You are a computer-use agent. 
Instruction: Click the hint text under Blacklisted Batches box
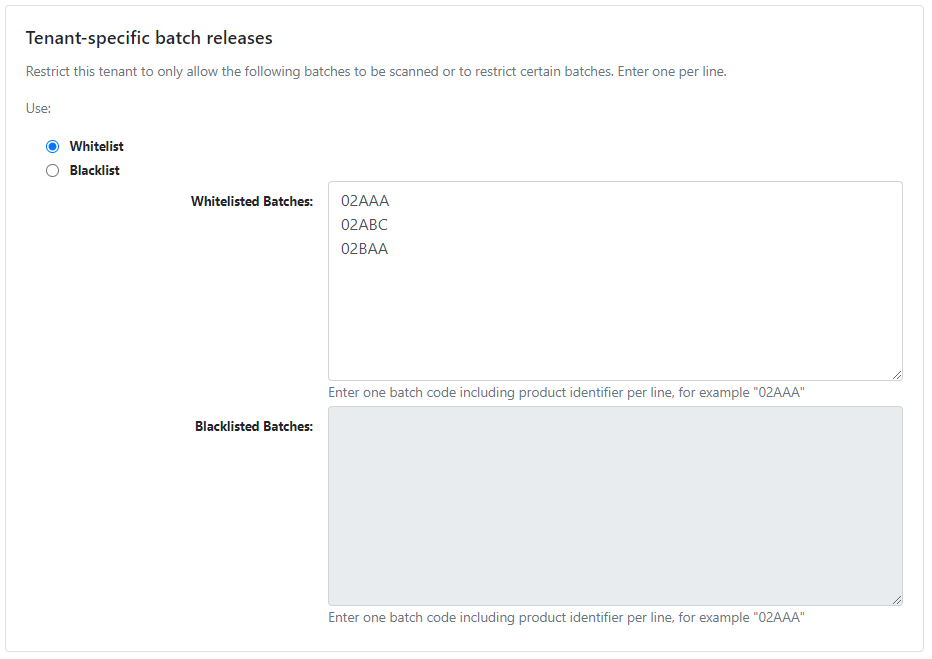tap(566, 618)
